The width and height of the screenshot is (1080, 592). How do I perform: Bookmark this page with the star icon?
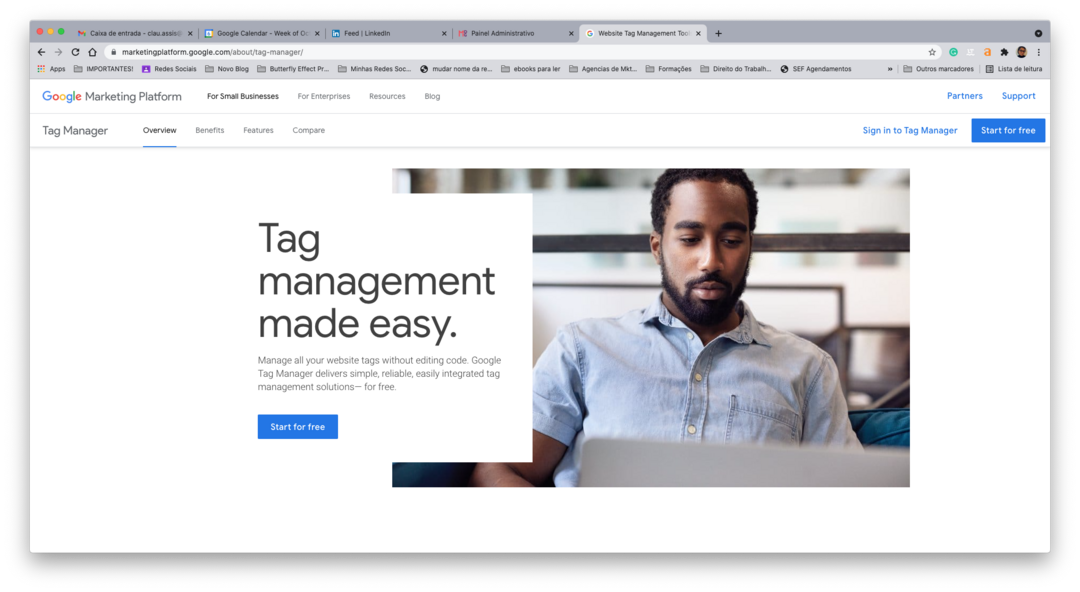point(932,52)
